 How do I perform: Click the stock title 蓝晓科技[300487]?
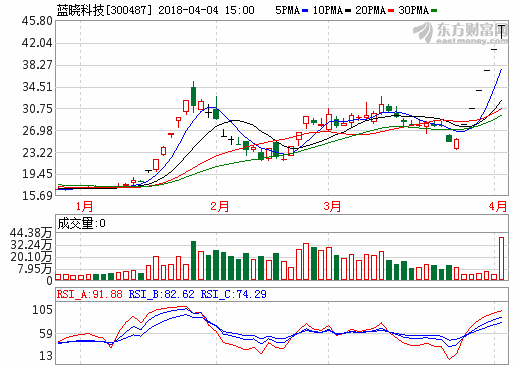tap(104, 10)
